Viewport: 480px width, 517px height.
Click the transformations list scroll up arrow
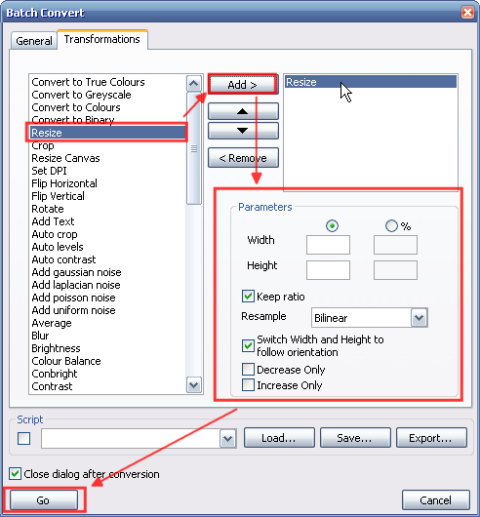click(194, 83)
